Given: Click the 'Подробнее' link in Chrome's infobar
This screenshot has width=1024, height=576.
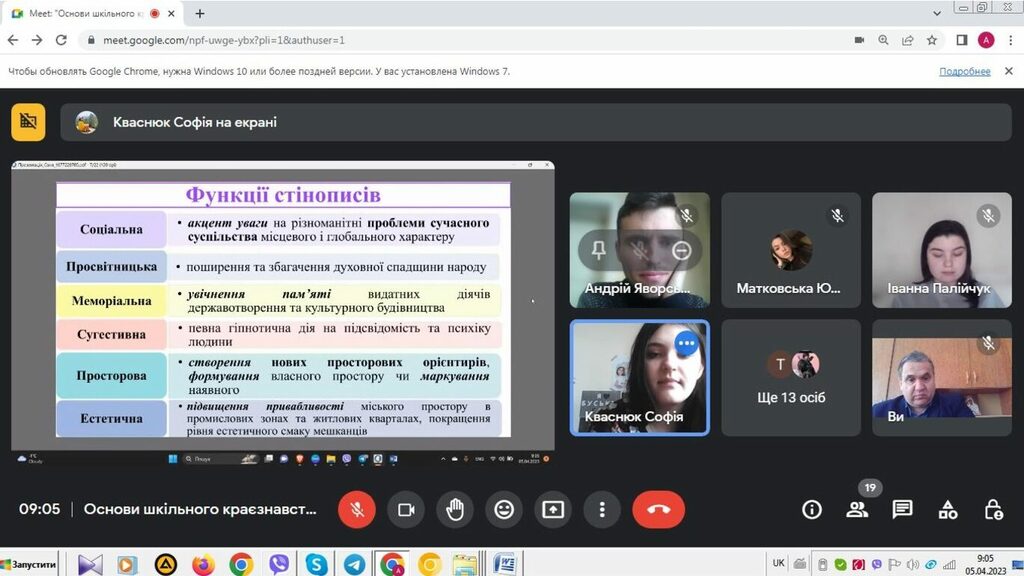Looking at the screenshot, I should [964, 72].
